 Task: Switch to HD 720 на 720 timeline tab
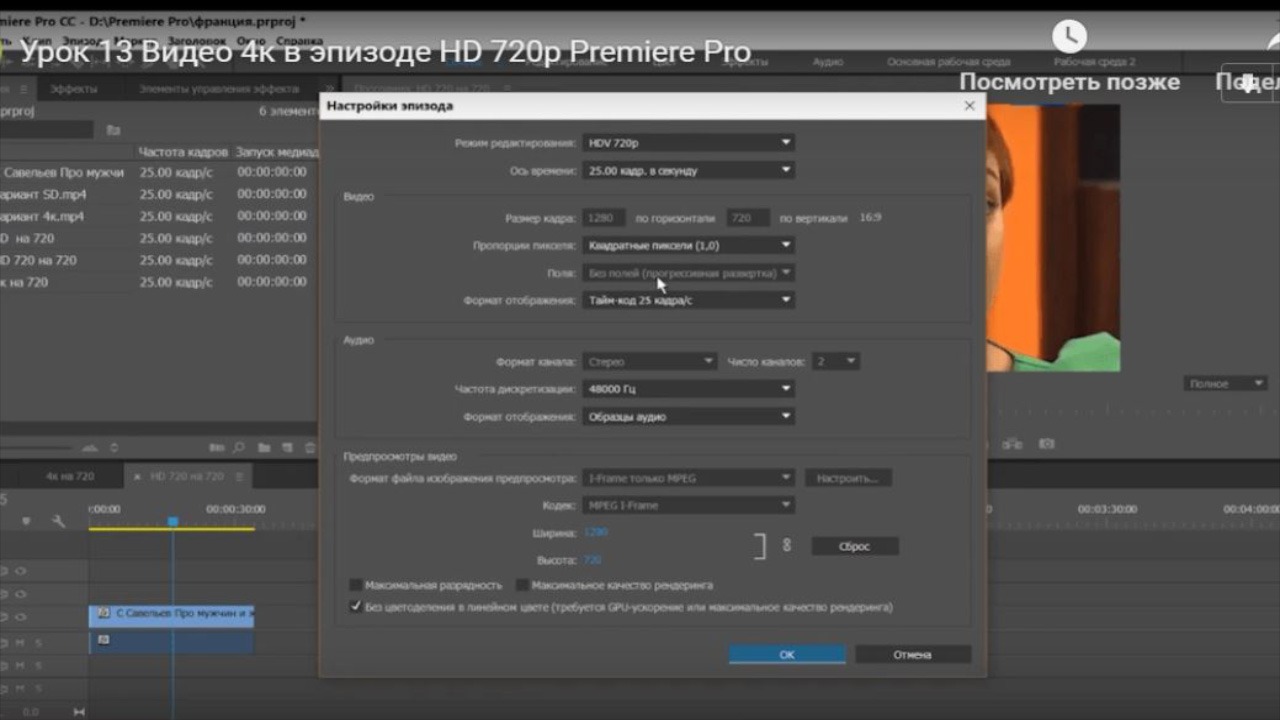pyautogui.click(x=187, y=477)
